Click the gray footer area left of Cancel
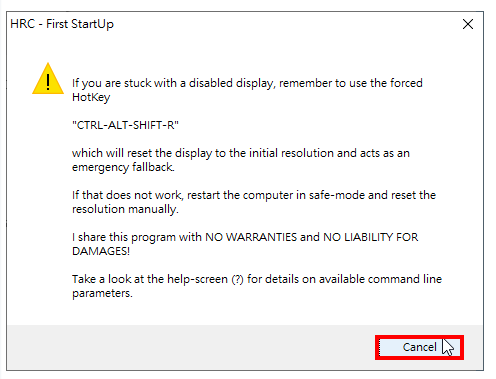 [190, 347]
